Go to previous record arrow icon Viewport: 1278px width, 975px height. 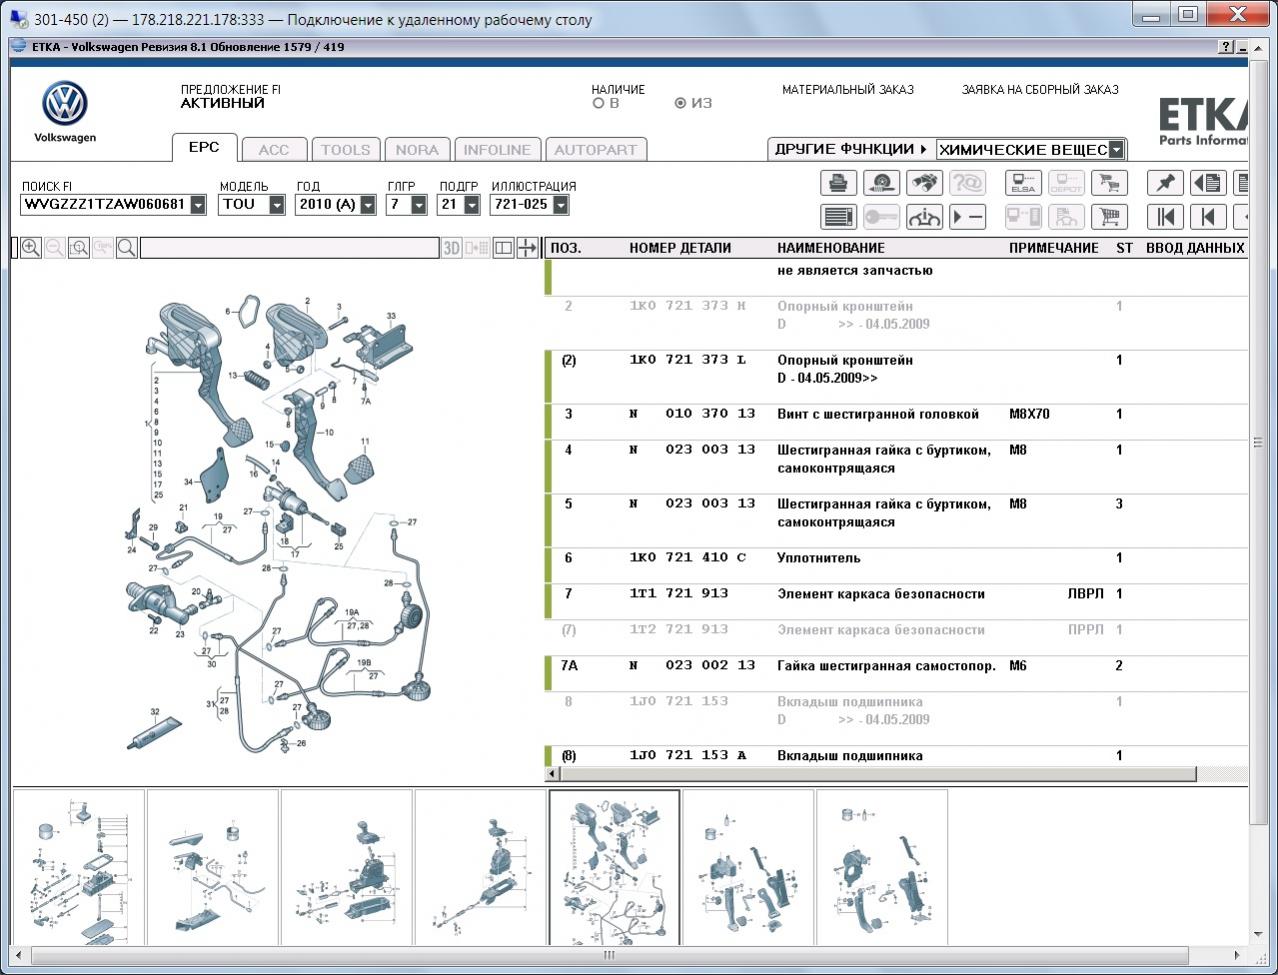coord(1208,216)
